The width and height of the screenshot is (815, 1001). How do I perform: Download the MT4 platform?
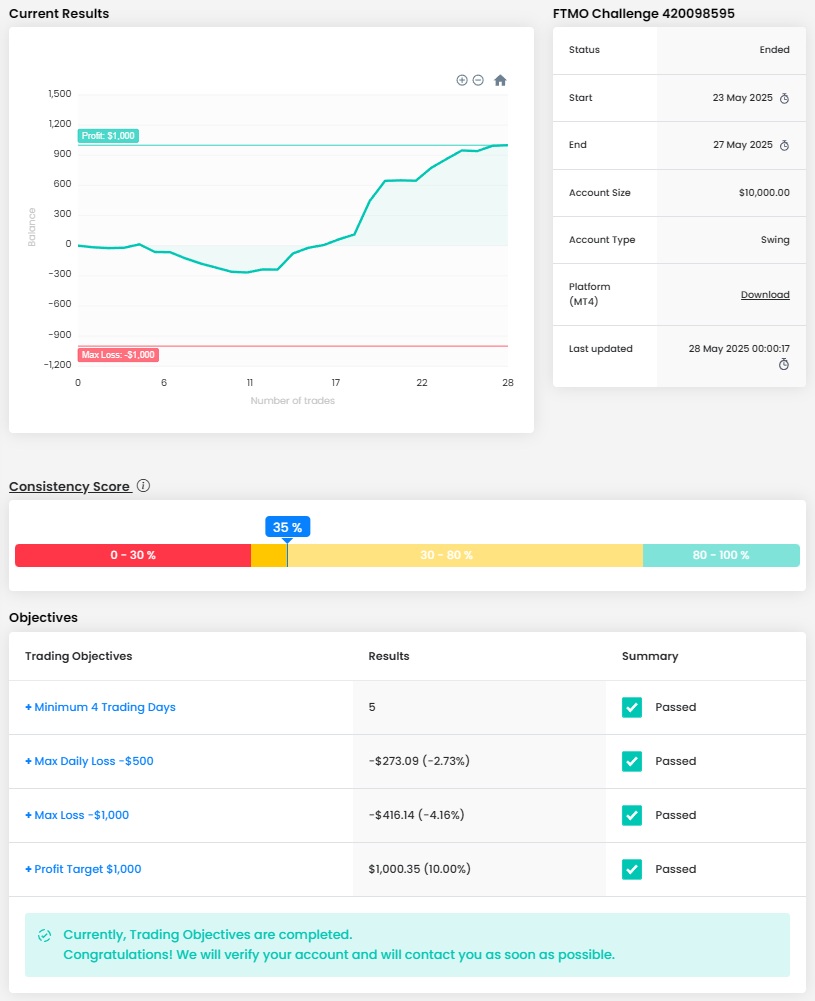tap(765, 294)
